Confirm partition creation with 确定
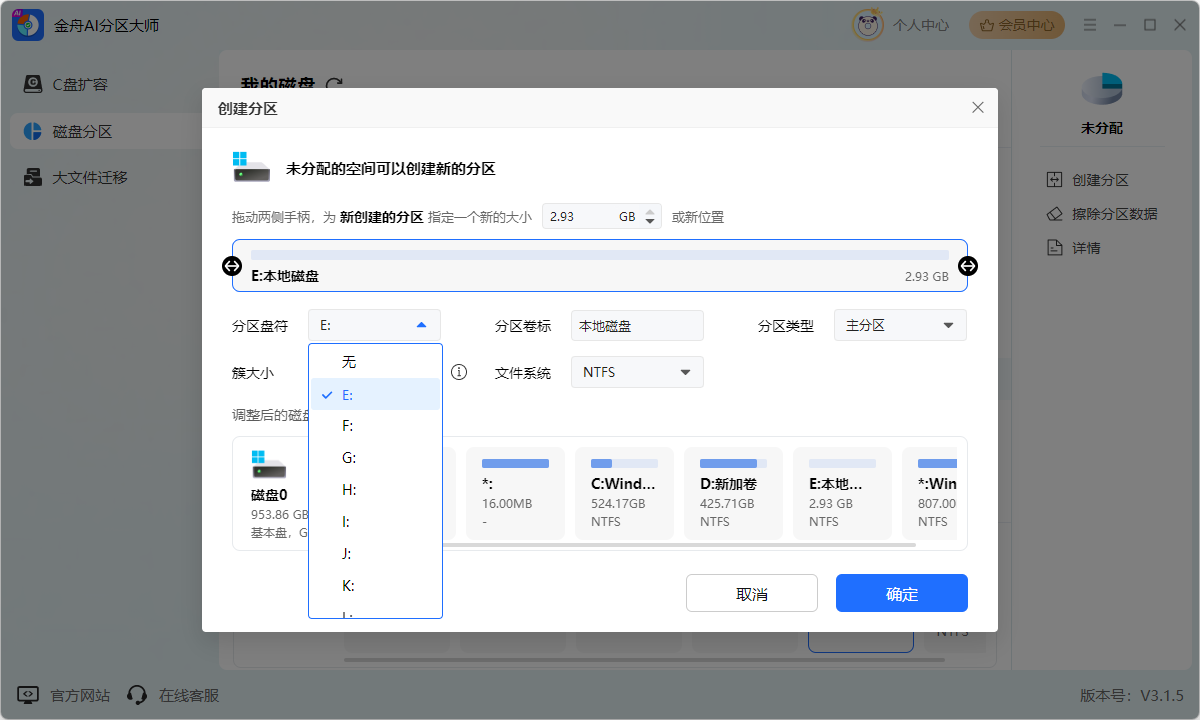The width and height of the screenshot is (1200, 720). (901, 593)
